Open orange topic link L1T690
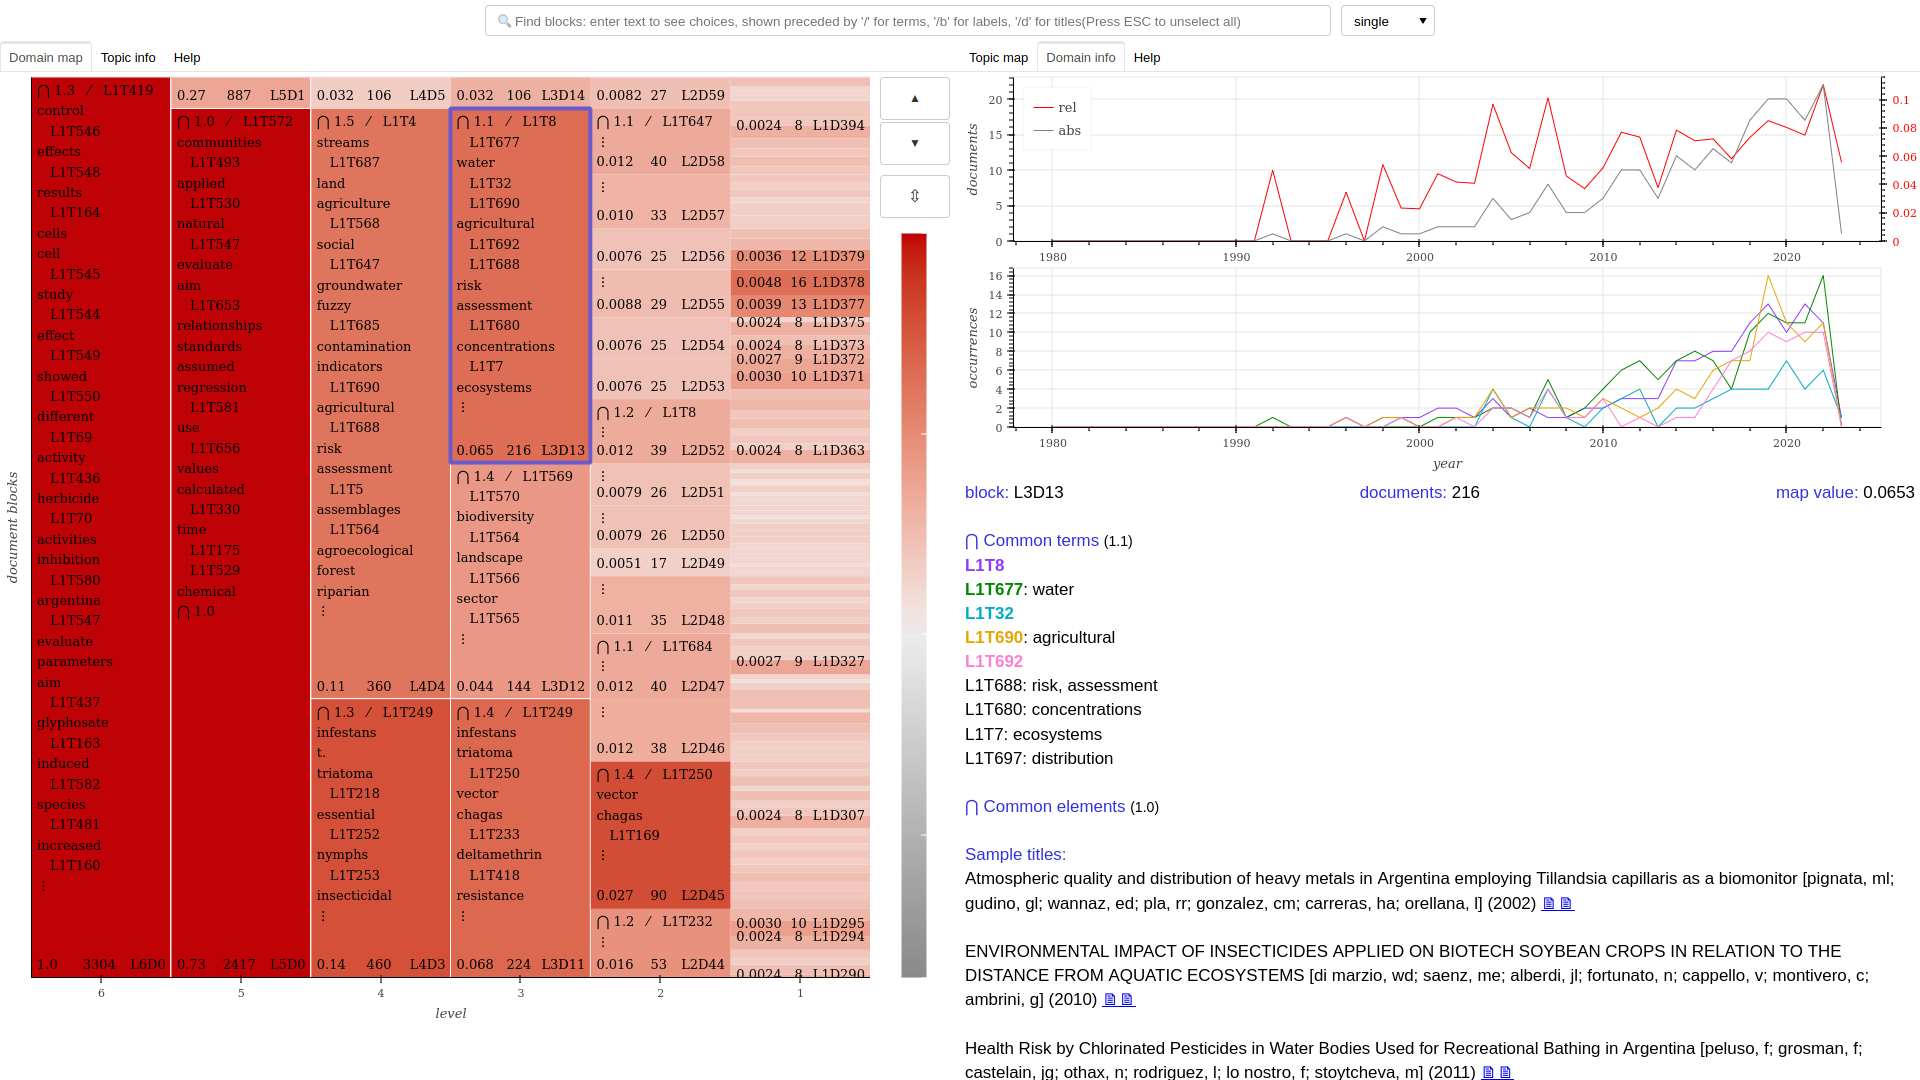1920x1080 pixels. click(x=994, y=638)
